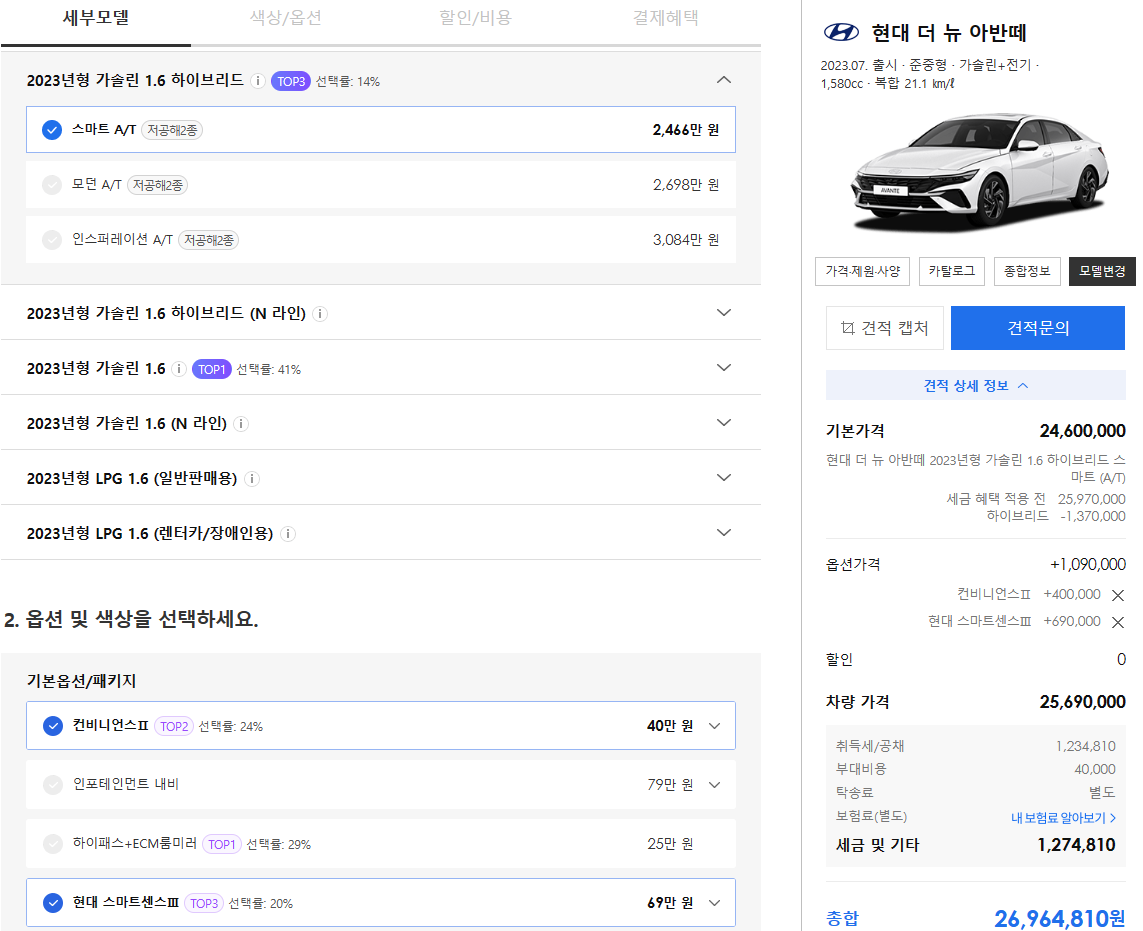Collapse the 가솔린 1.6 하이브리드 section

[724, 80]
